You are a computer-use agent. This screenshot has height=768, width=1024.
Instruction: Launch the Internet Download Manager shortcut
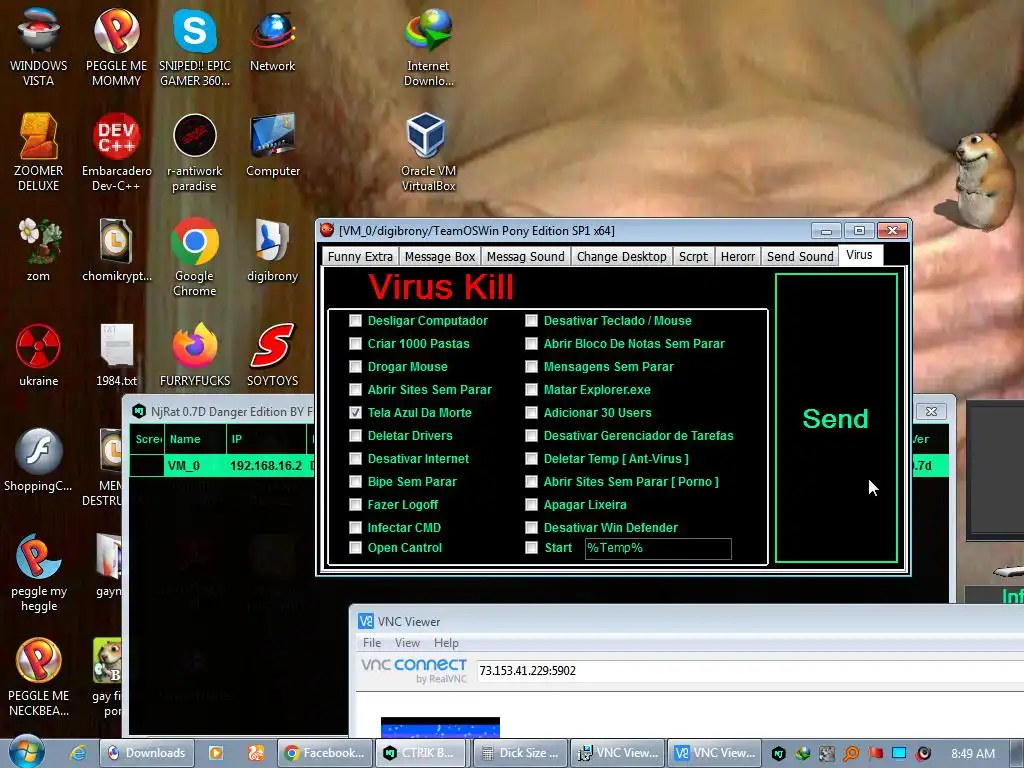pyautogui.click(x=428, y=47)
